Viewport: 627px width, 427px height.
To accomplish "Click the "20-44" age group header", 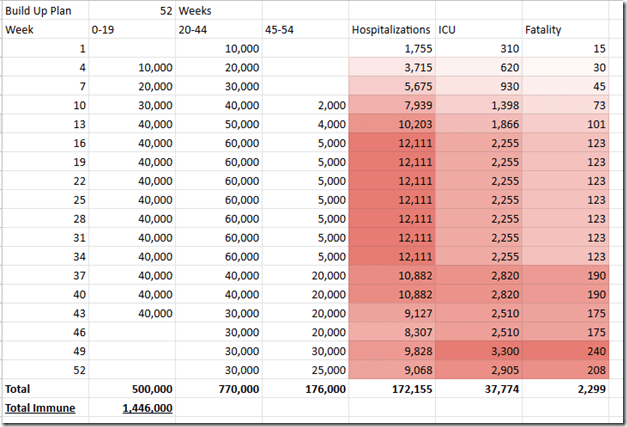I will [193, 30].
